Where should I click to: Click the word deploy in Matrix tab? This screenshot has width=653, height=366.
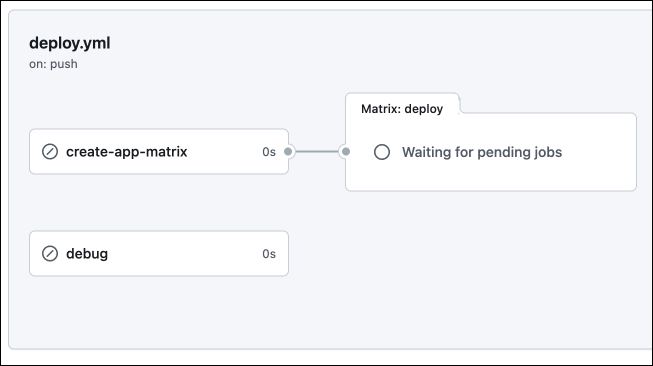click(x=424, y=109)
